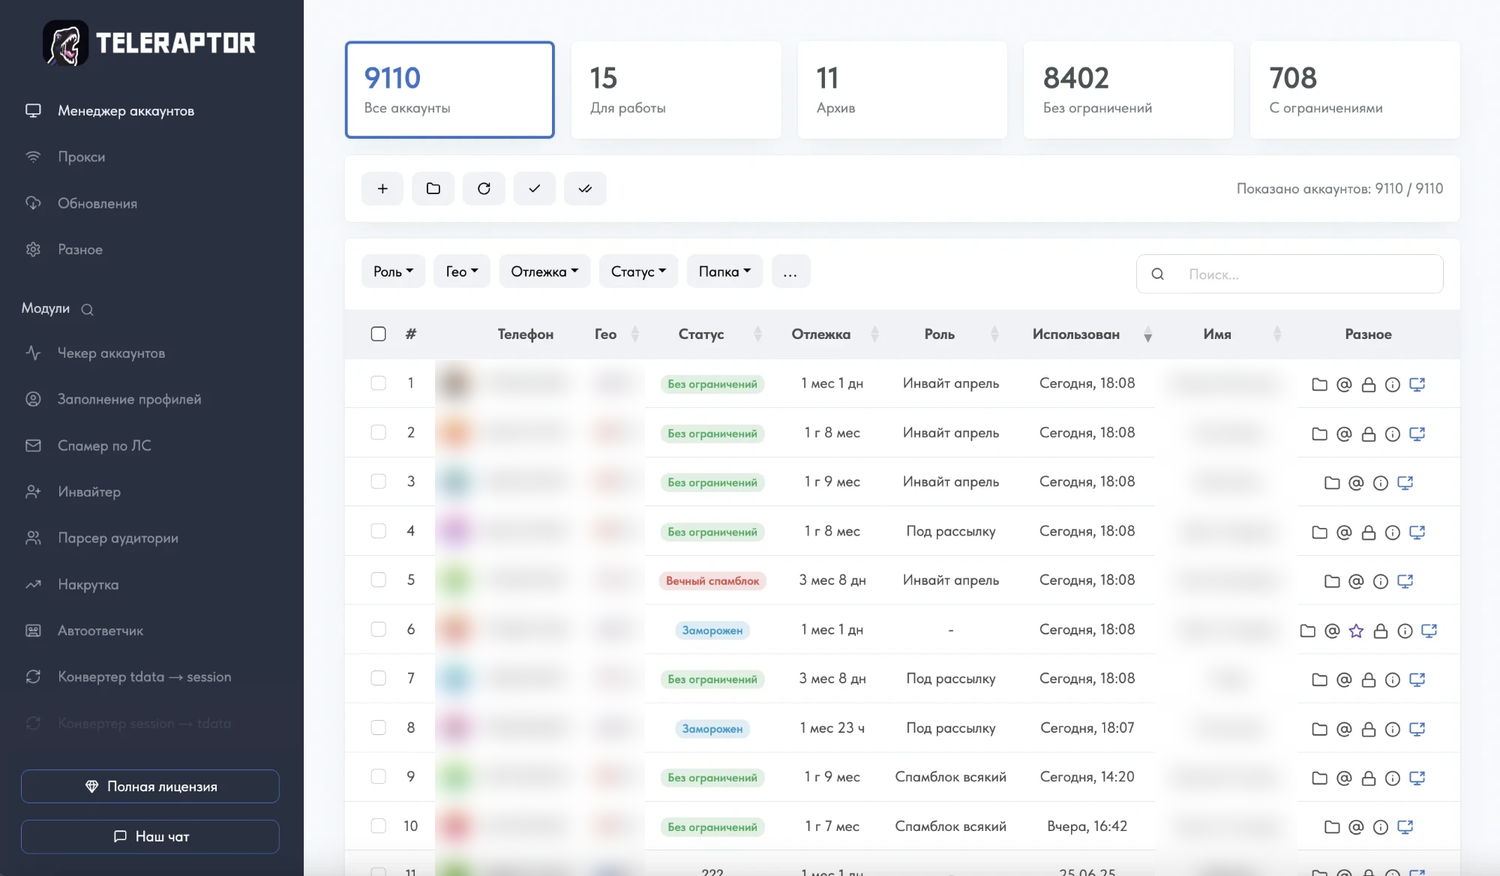Open the Чекер аккаунтов module
This screenshot has width=1500, height=876.
[x=111, y=353]
